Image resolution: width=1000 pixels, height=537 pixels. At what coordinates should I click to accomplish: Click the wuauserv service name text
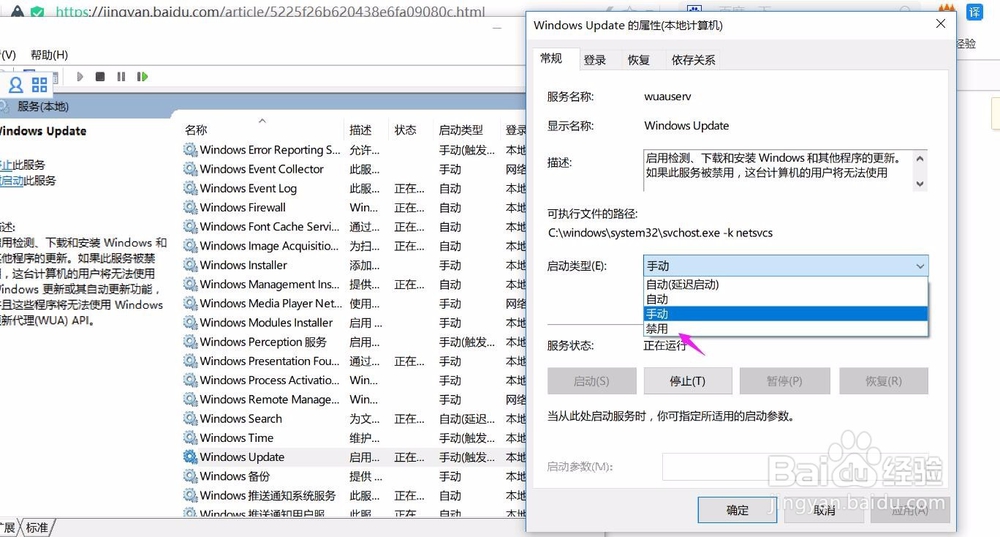coord(667,96)
